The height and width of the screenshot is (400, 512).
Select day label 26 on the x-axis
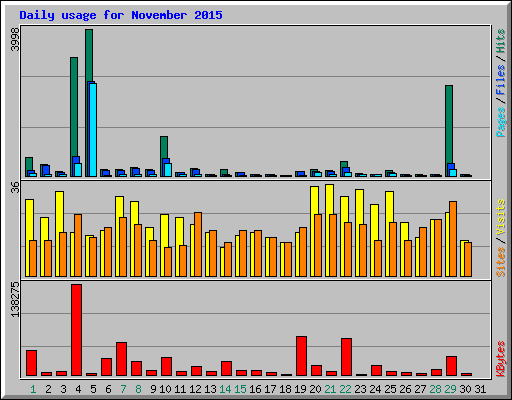(x=405, y=389)
